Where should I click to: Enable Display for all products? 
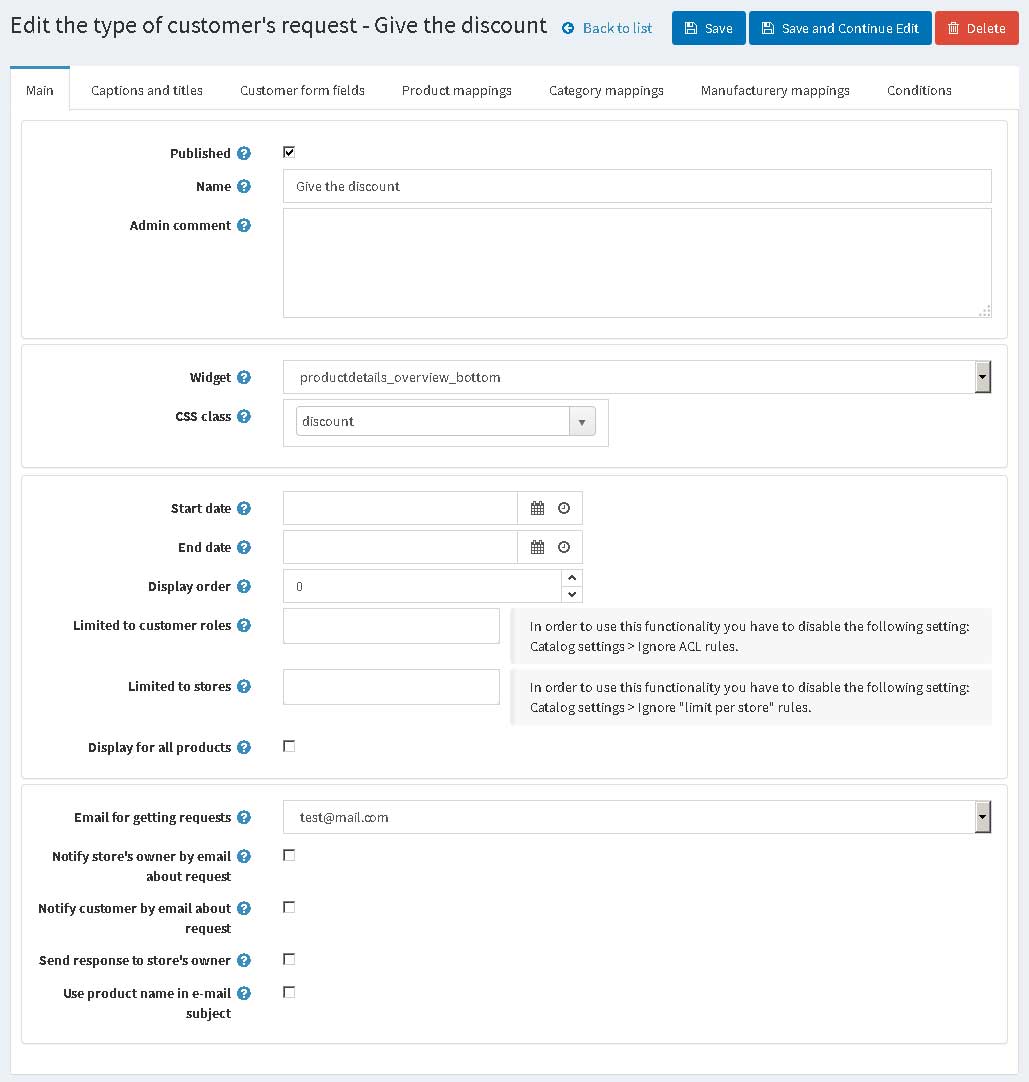click(x=289, y=746)
